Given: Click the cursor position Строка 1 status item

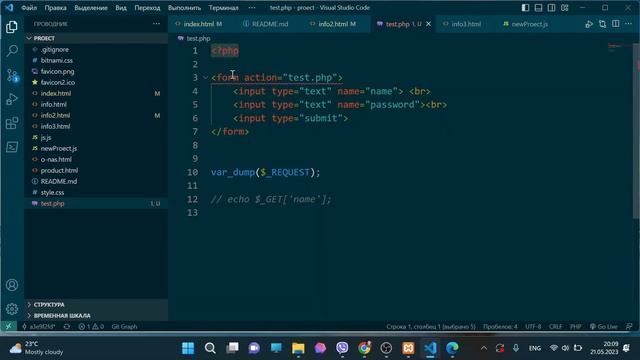Looking at the screenshot, I should (431, 327).
